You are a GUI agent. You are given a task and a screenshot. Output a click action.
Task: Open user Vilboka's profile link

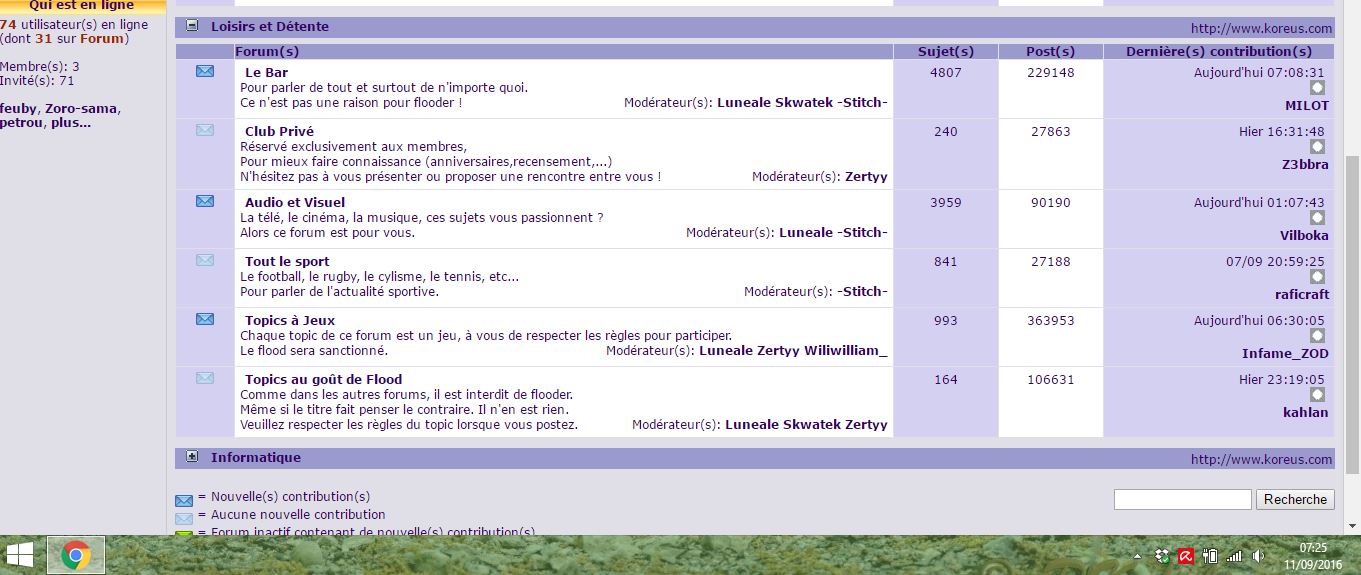[x=1304, y=236]
